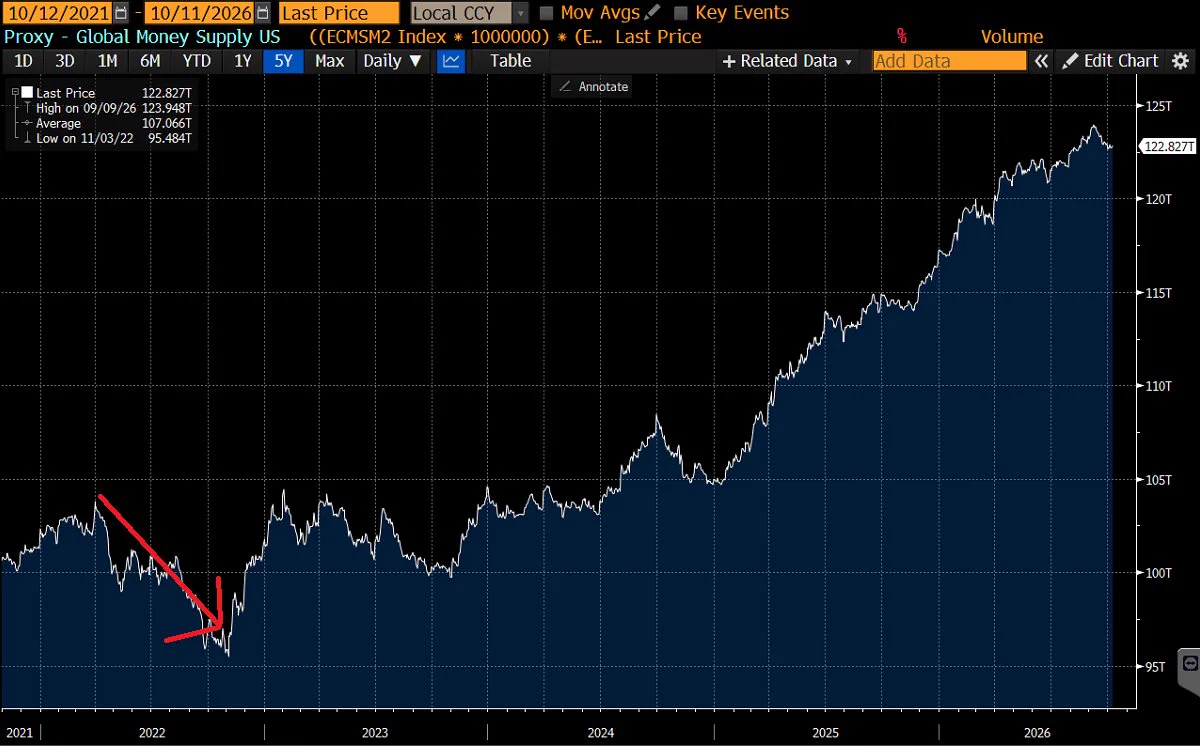Screen dimensions: 1200x746
Task: Click the 125T y-axis label
Action: pos(1158,106)
